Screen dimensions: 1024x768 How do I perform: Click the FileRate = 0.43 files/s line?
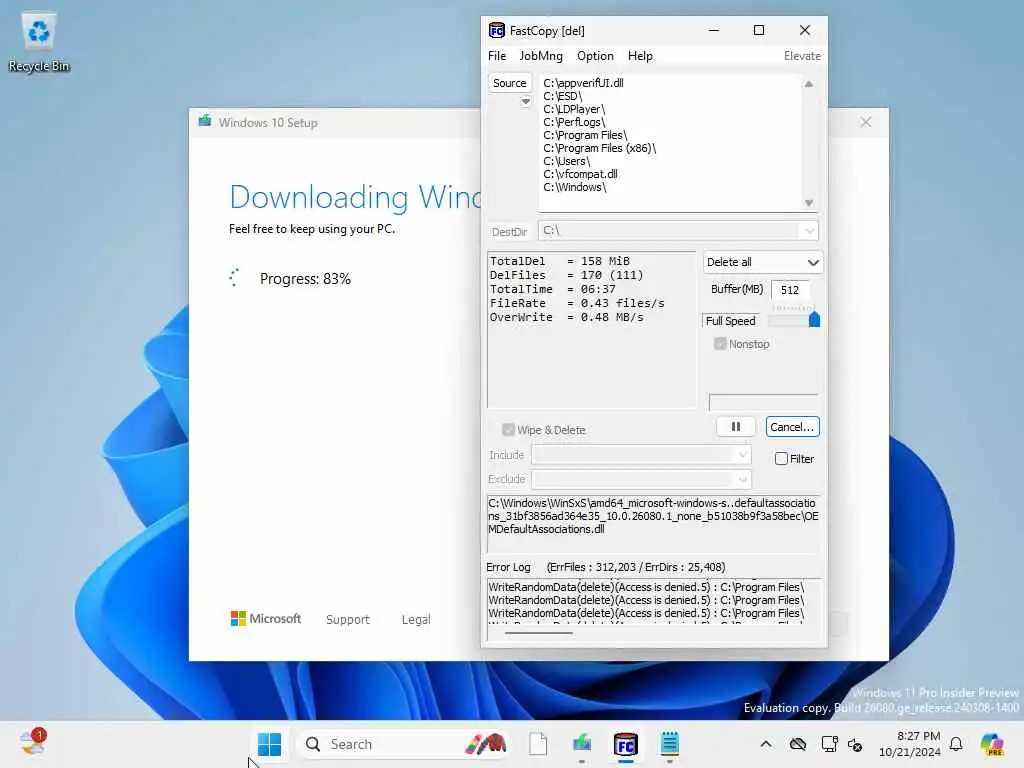[577, 303]
